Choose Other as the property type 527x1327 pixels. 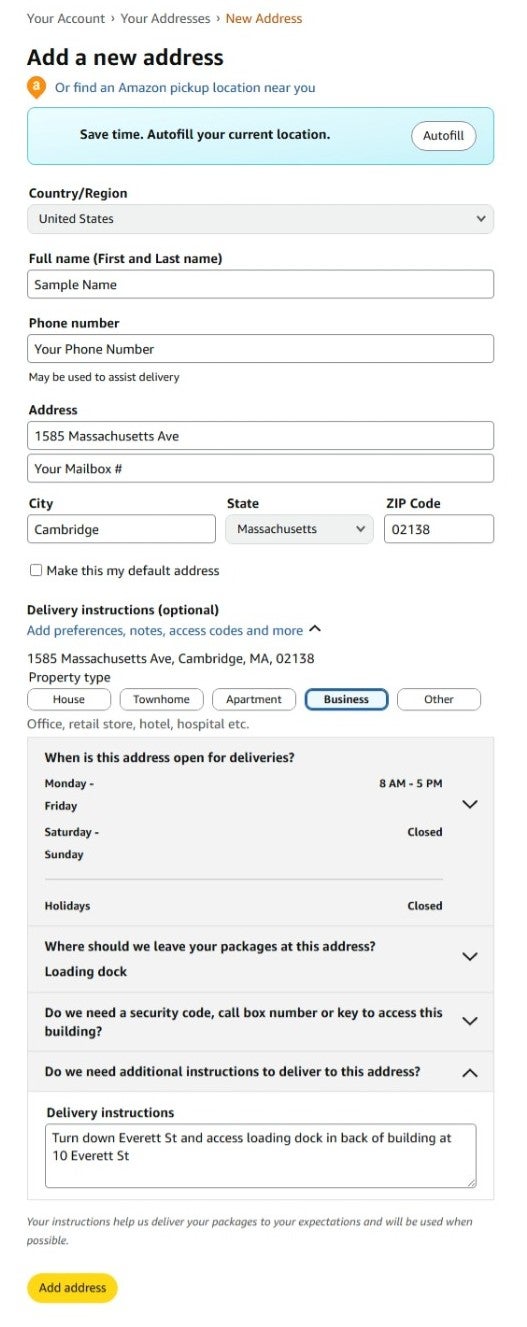click(439, 699)
